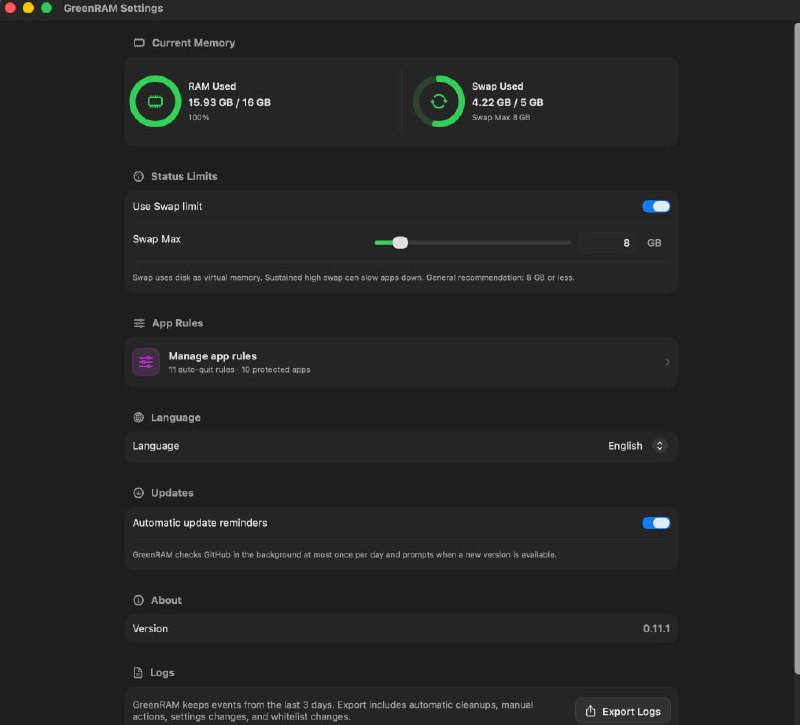
Task: Disable Automatic update reminders toggle
Action: pyautogui.click(x=656, y=523)
